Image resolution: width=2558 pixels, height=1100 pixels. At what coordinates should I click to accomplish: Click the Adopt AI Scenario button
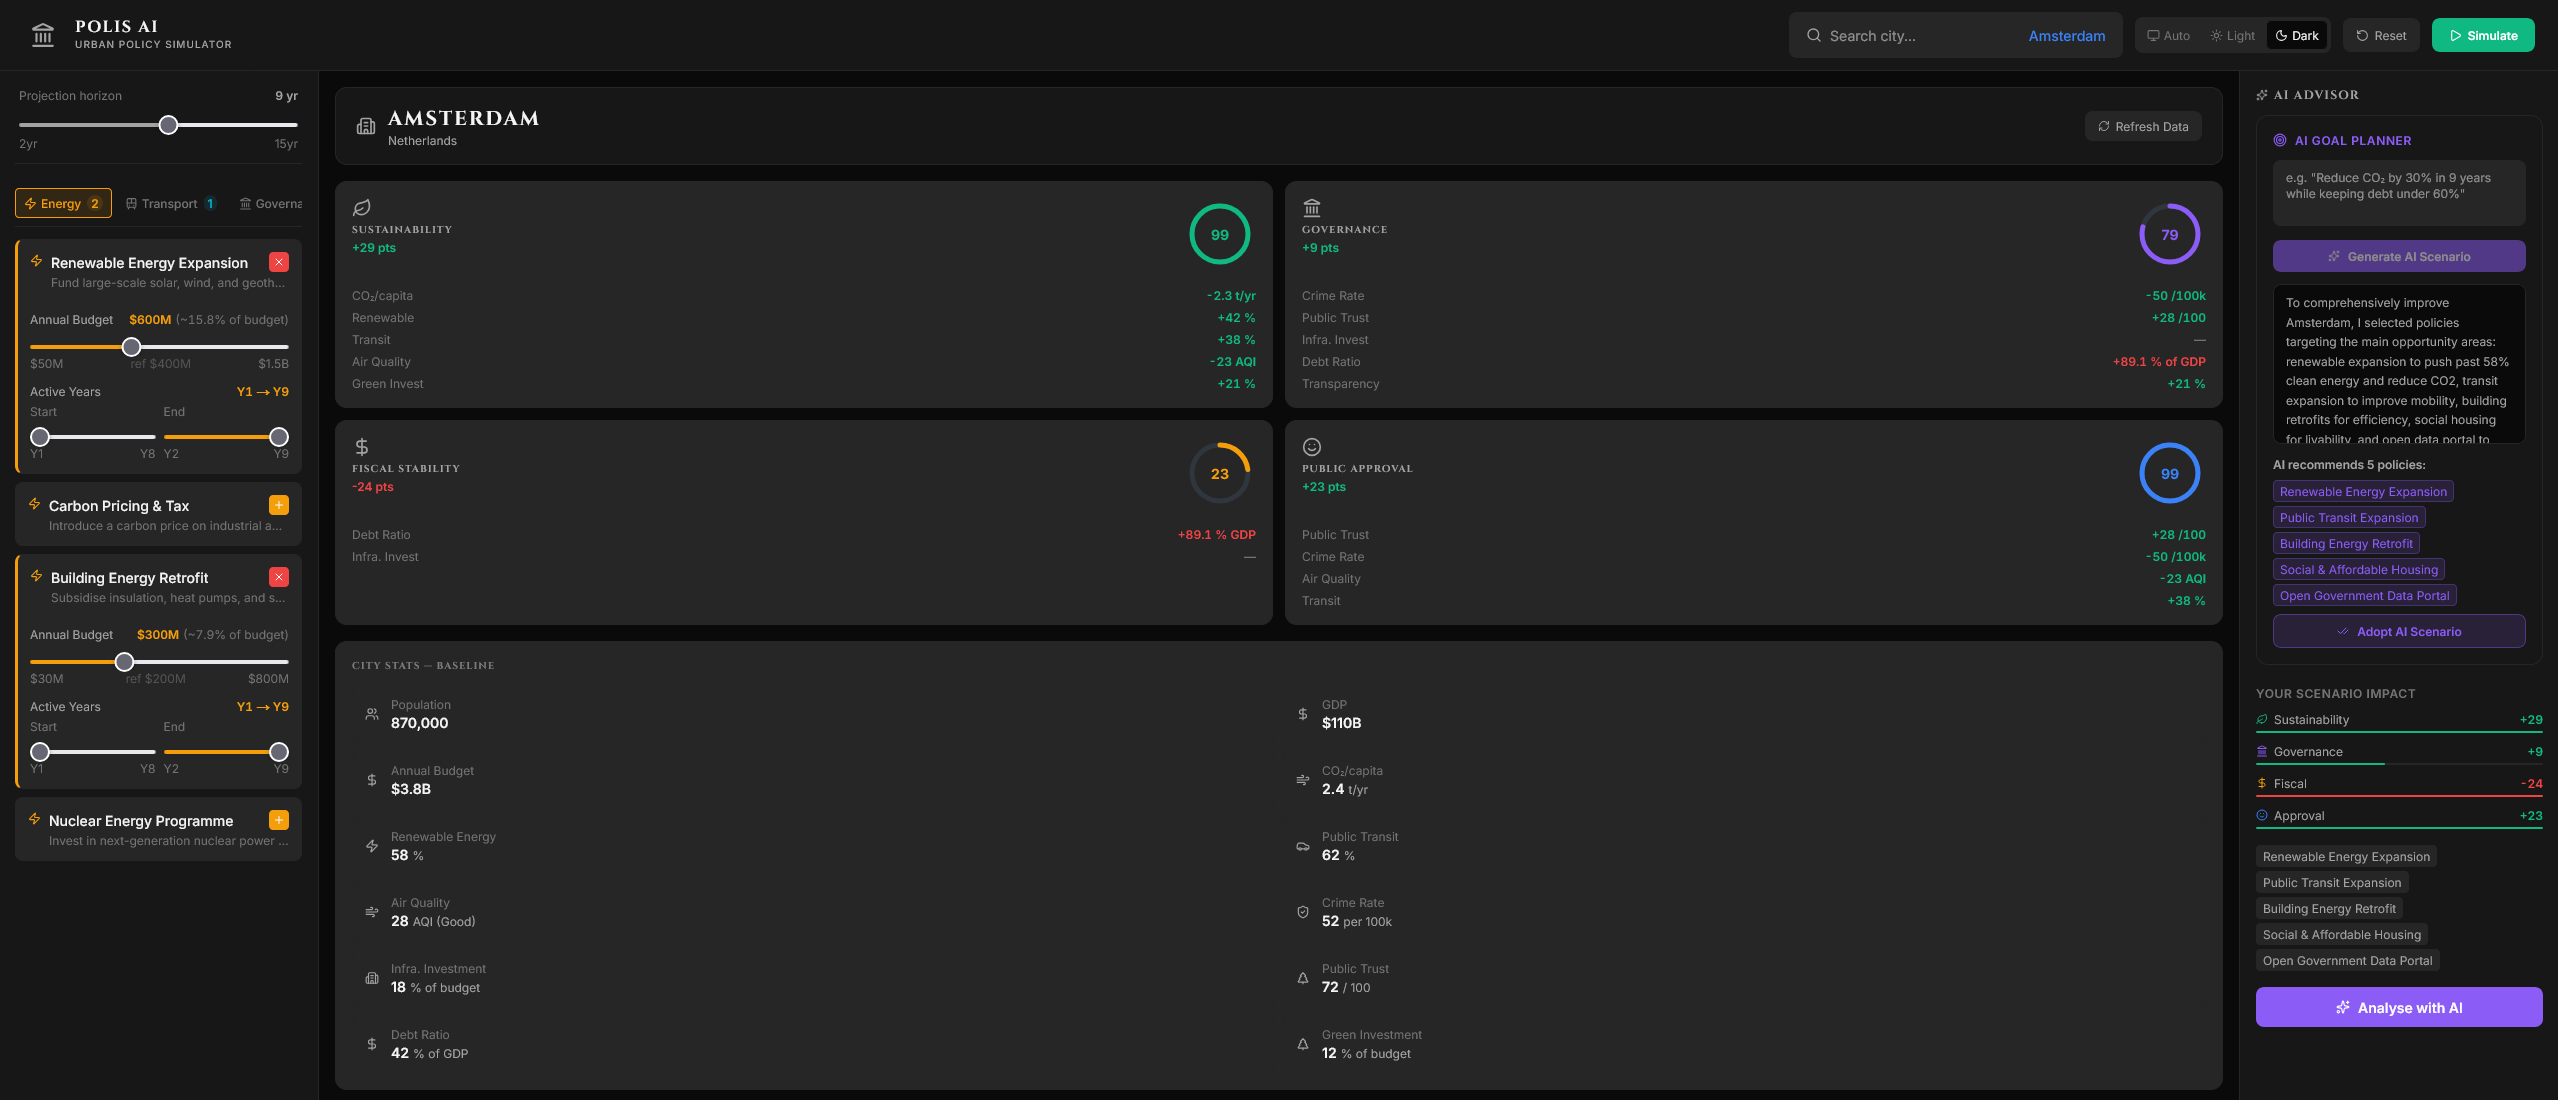pos(2398,632)
